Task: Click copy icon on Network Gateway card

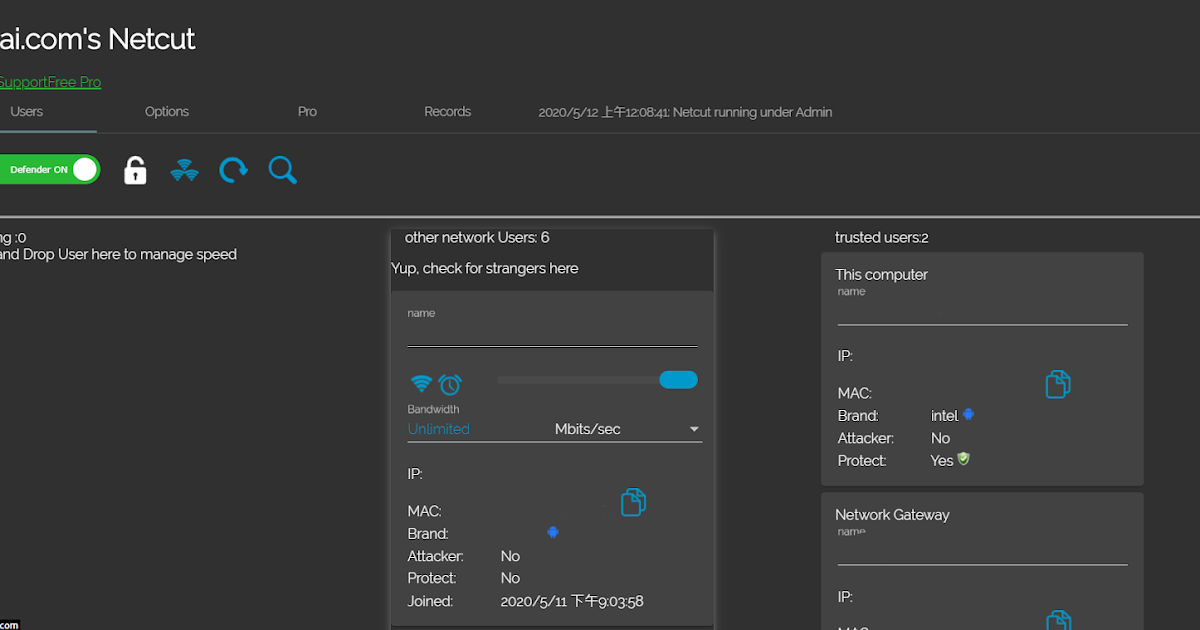Action: [1058, 620]
